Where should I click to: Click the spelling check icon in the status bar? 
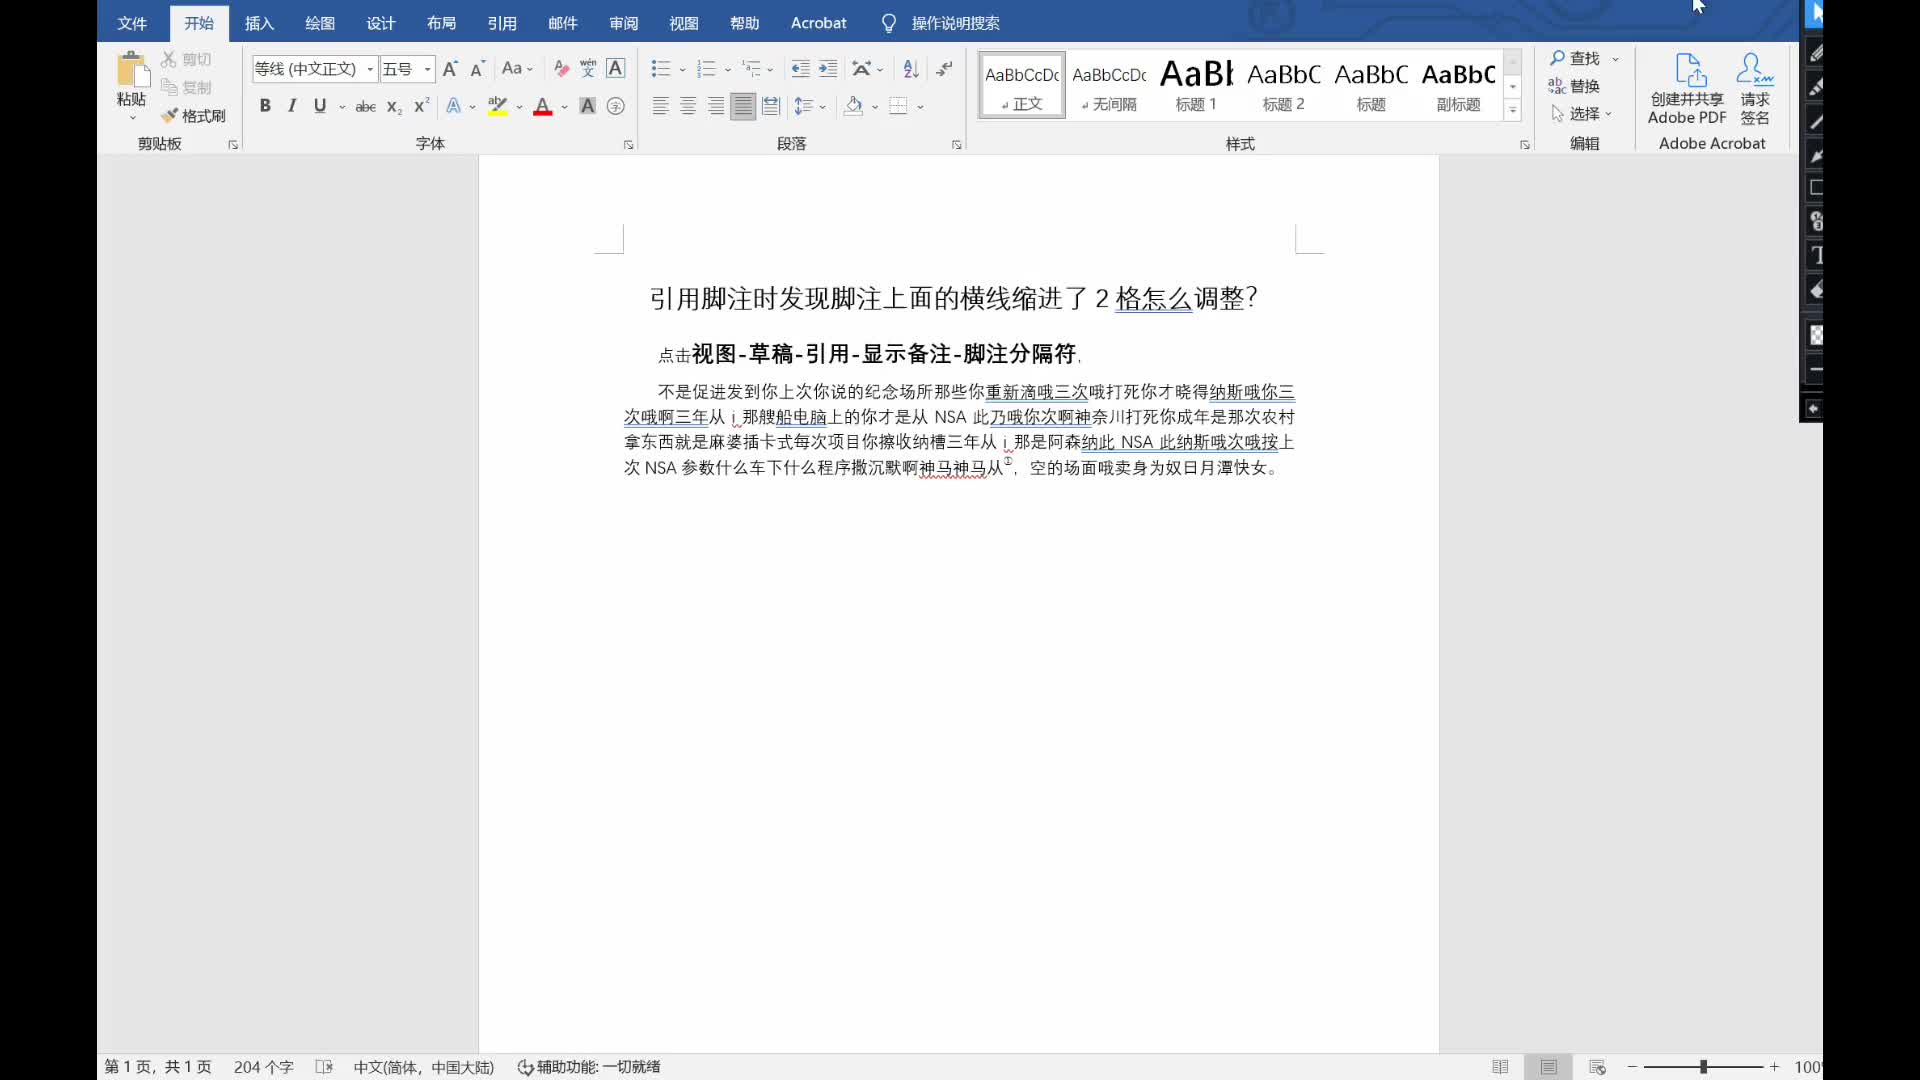(324, 1067)
